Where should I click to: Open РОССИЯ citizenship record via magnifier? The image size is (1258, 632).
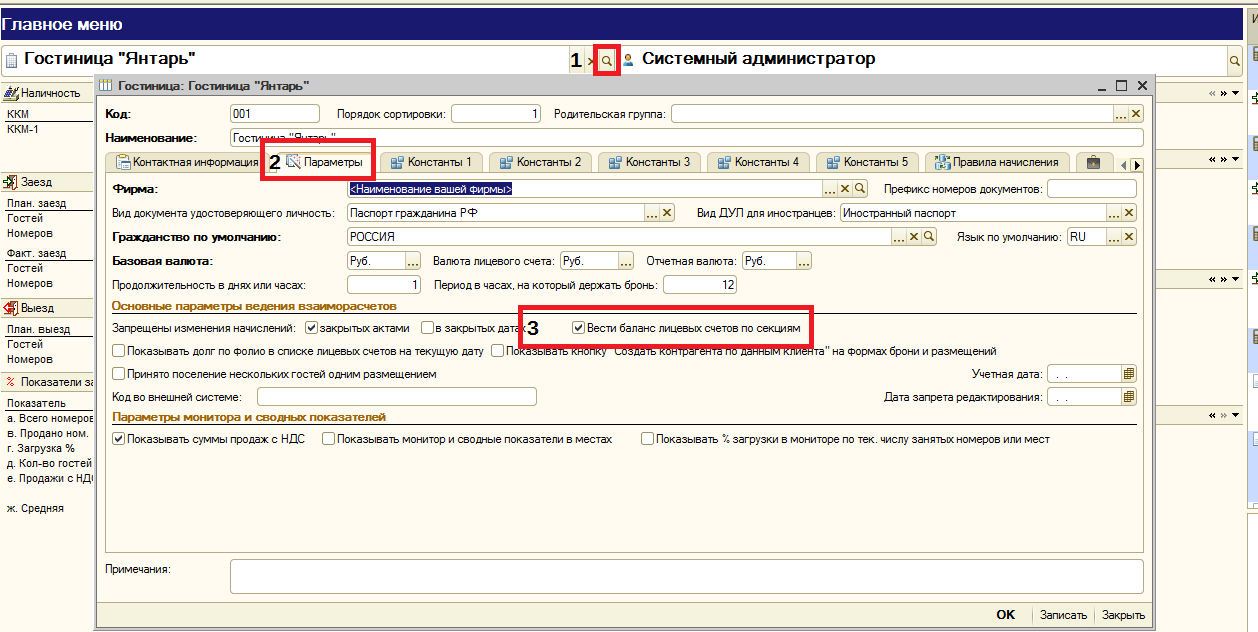click(929, 237)
